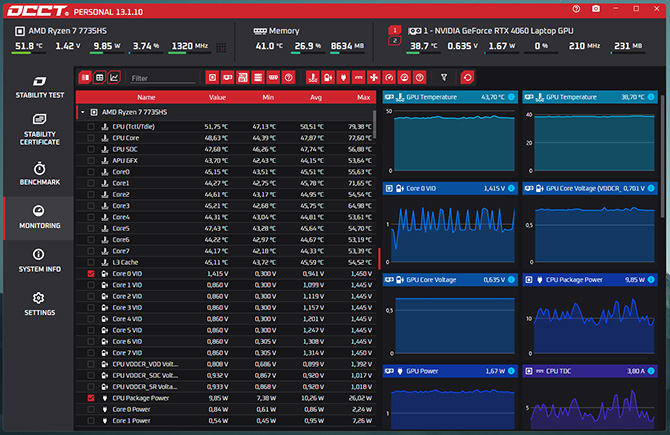Viewport: 670px width, 435px height.
Task: Open the System Info section
Action: click(40, 261)
